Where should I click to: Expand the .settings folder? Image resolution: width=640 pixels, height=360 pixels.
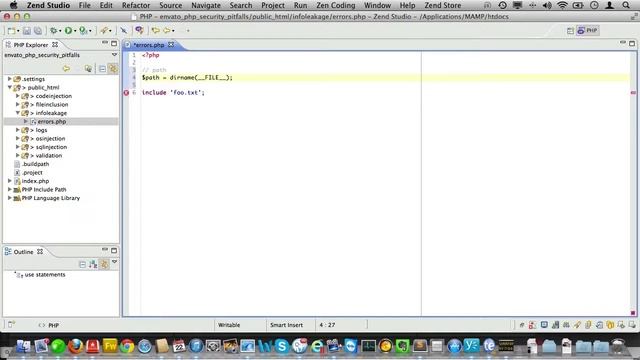coord(9,79)
